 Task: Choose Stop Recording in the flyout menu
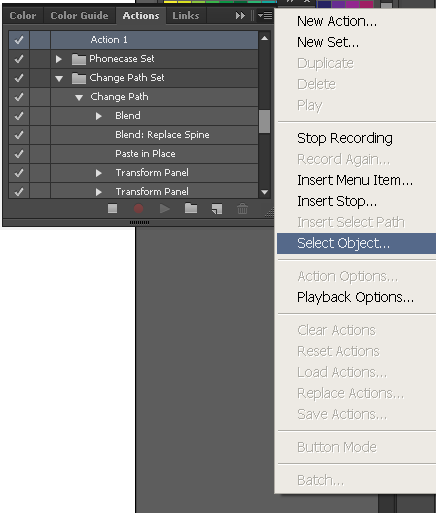click(345, 138)
